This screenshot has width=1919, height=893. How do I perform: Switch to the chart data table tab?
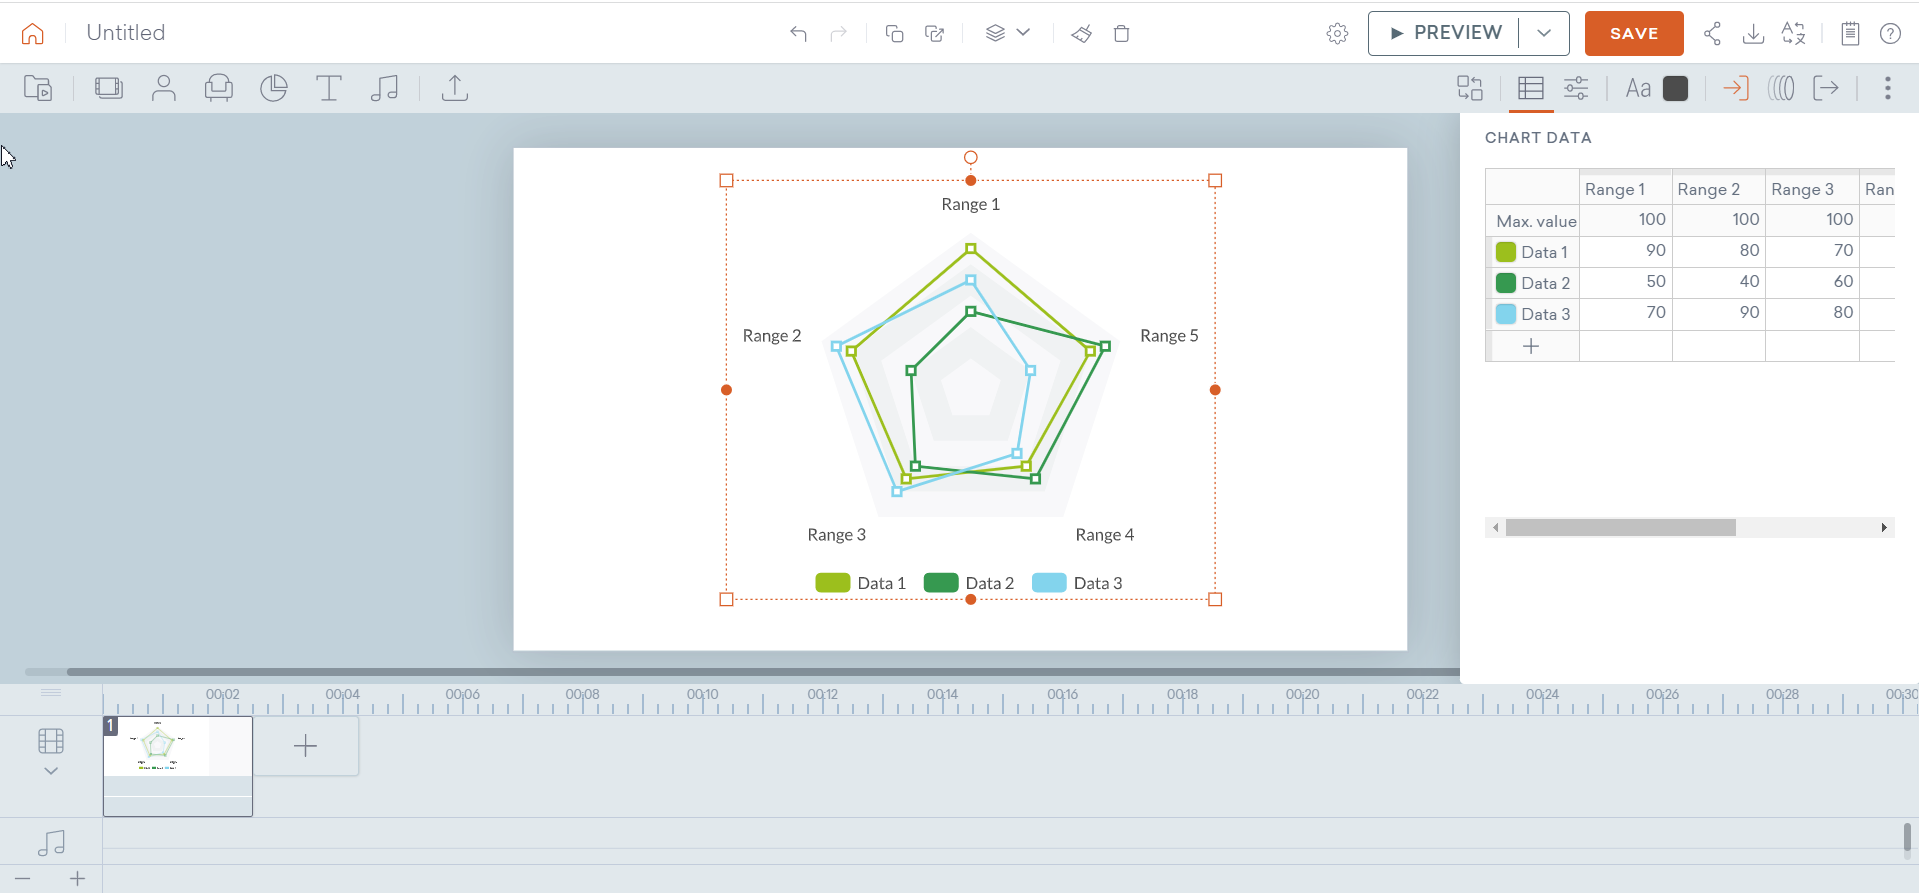pyautogui.click(x=1530, y=88)
